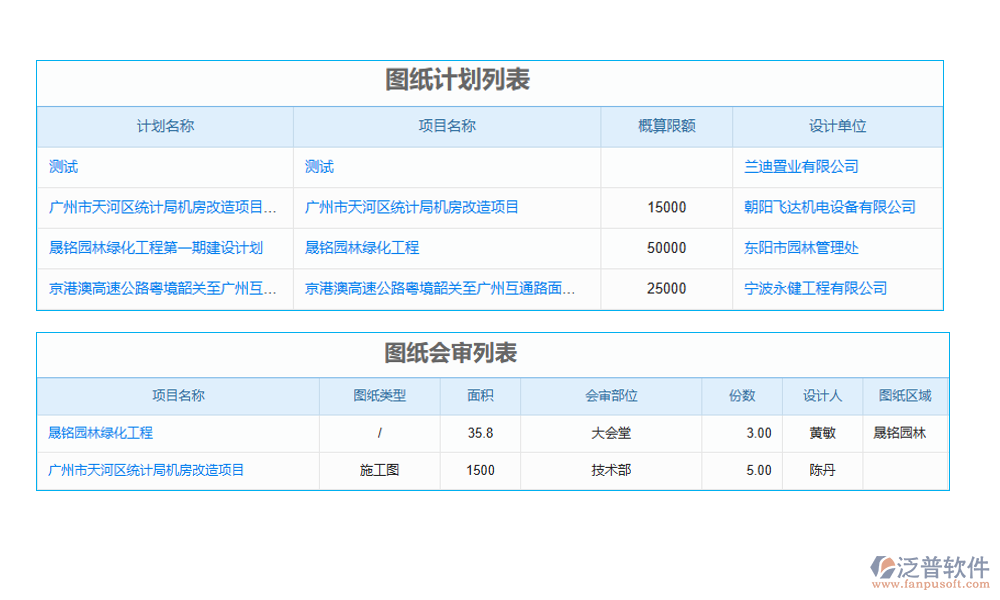Click the 设计单位 column header
This screenshot has width=1000, height=600.
tap(837, 126)
